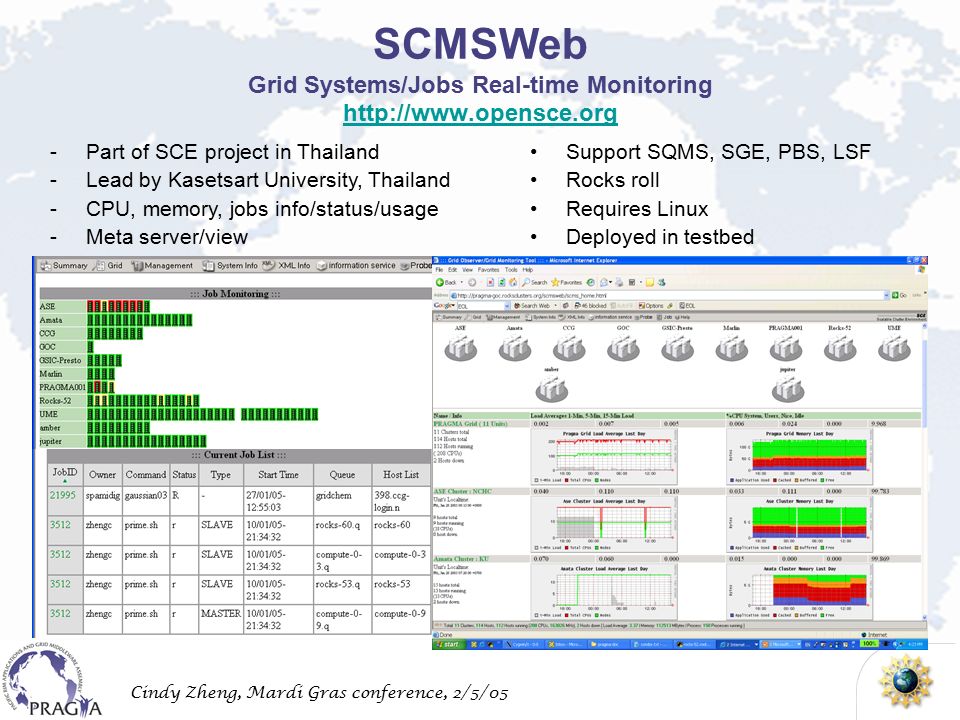Refresh the page in Internet Explorer

click(x=501, y=282)
